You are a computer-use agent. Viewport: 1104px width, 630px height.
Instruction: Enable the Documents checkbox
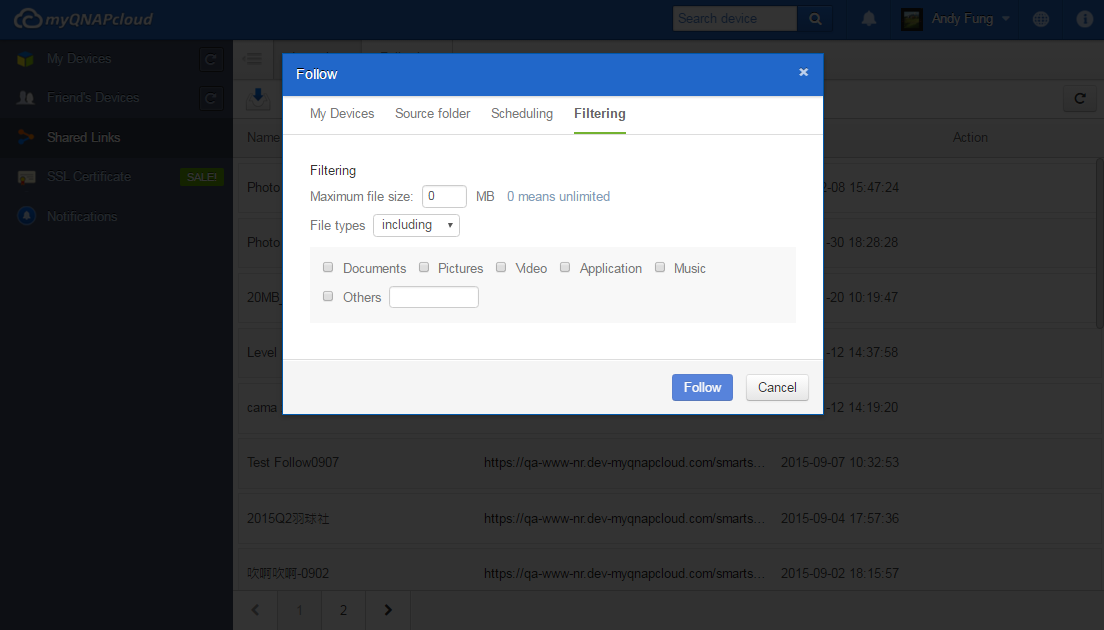tap(328, 268)
